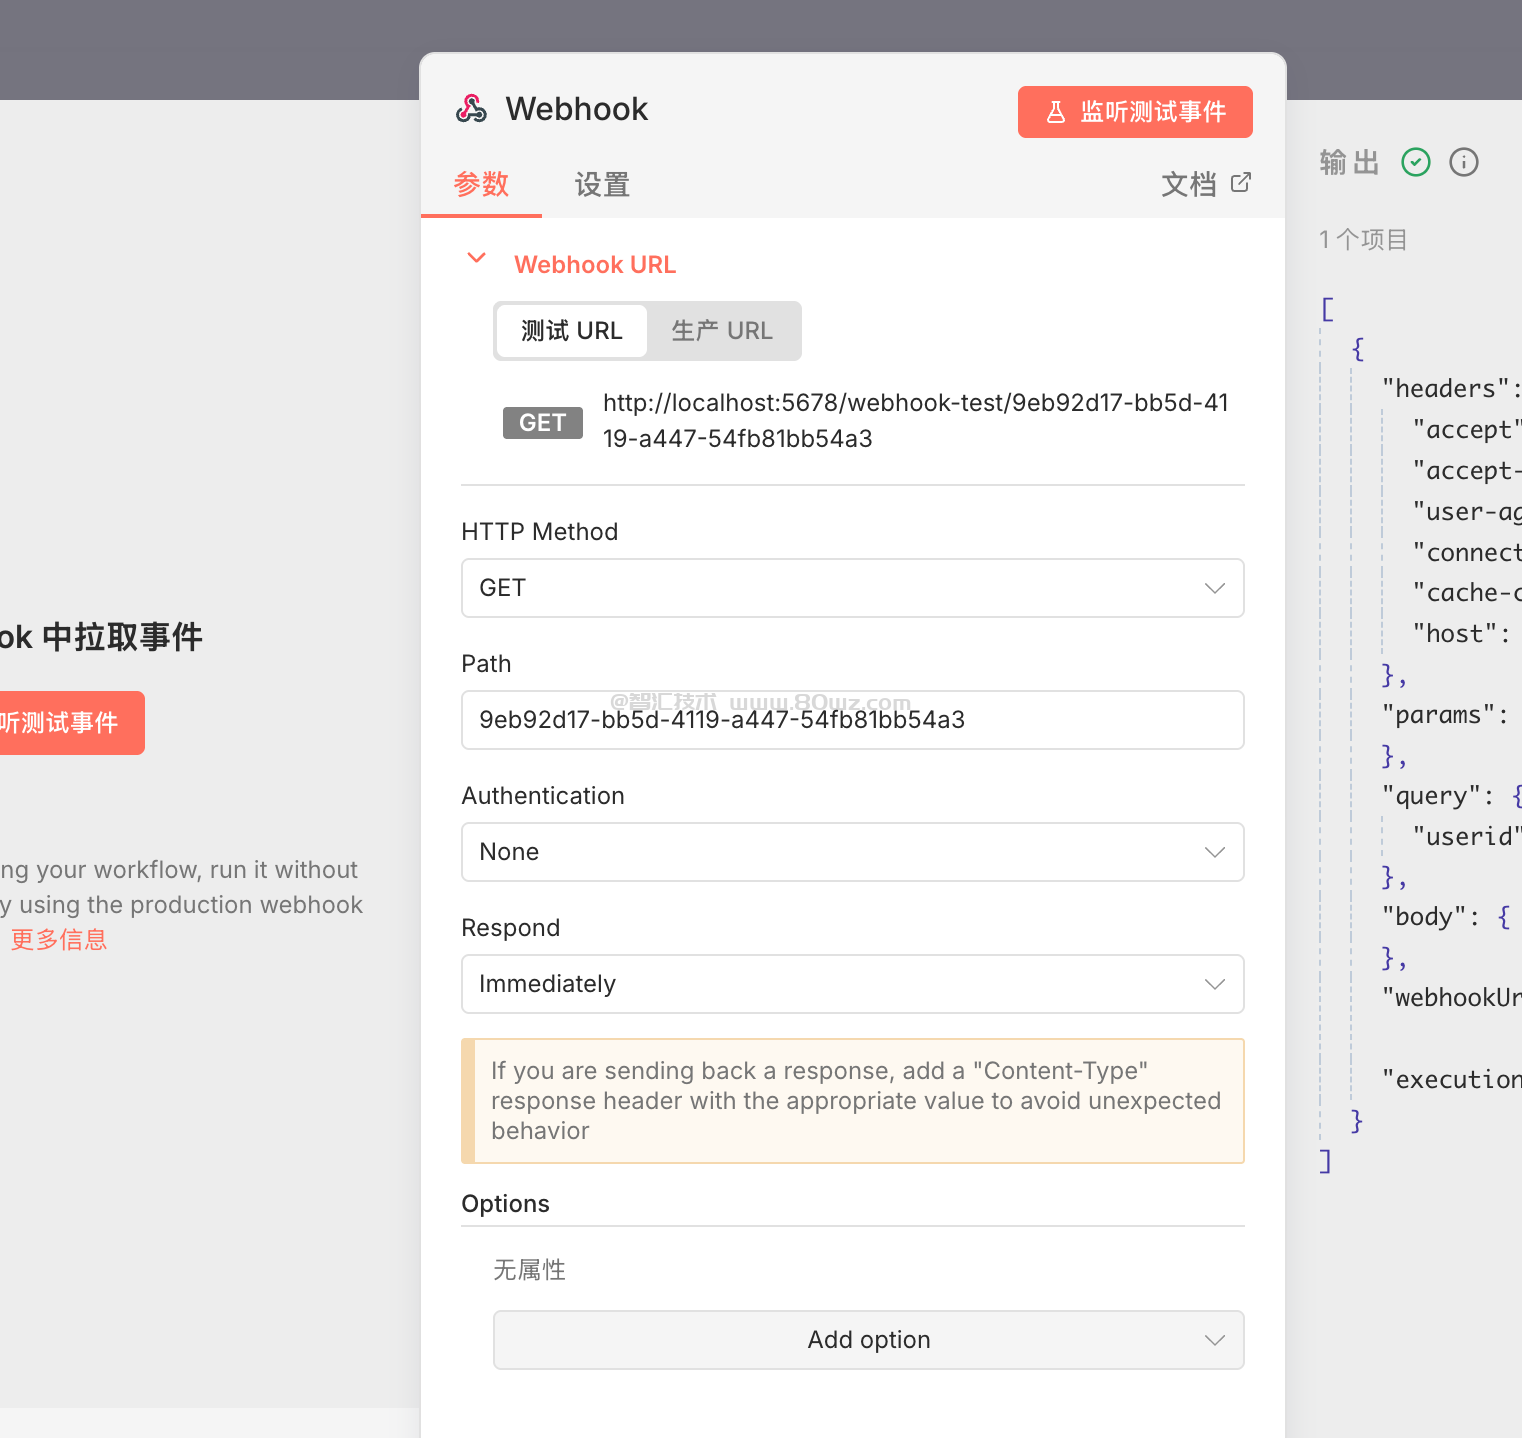Collapse the Webhook URL section chevron

coord(477,259)
